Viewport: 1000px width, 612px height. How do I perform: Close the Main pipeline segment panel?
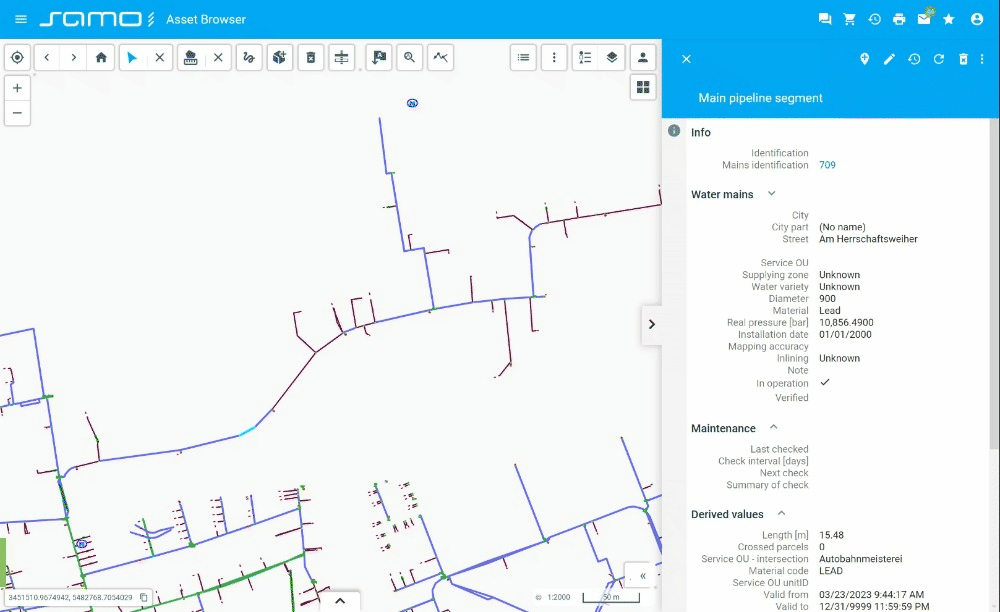tap(686, 59)
